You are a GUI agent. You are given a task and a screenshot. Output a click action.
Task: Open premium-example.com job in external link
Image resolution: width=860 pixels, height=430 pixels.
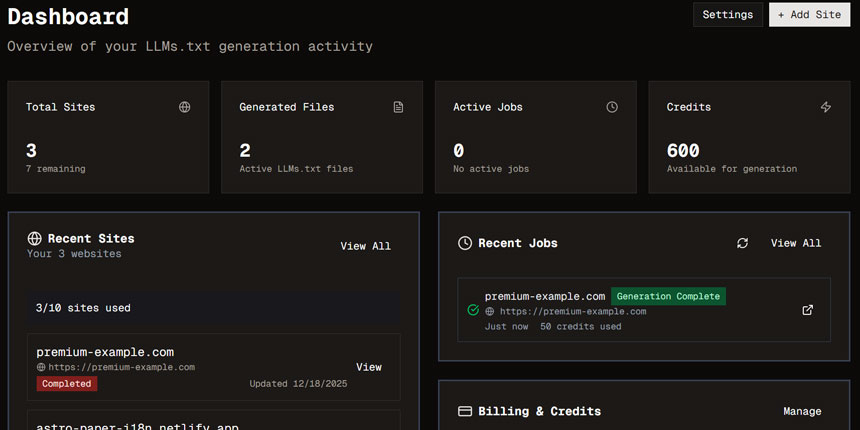pos(807,310)
